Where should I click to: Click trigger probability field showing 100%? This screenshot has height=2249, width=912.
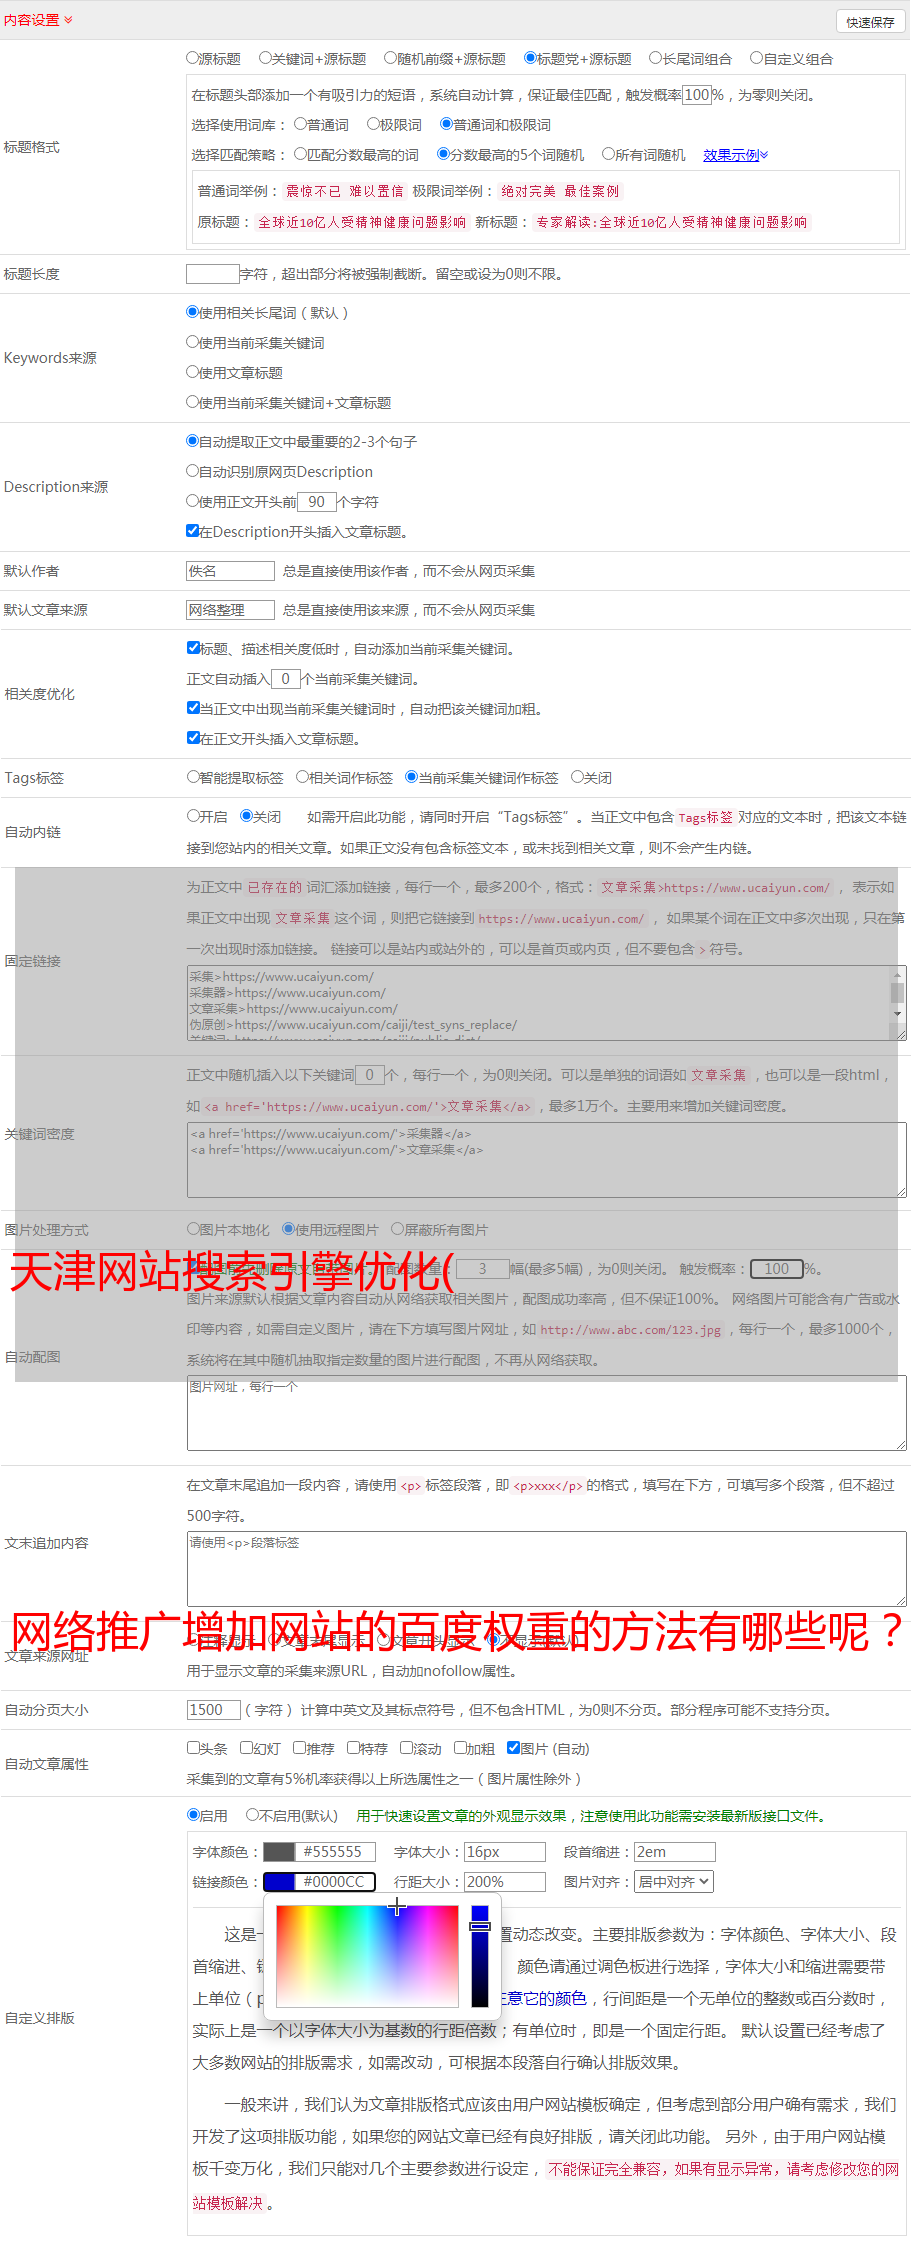click(x=697, y=95)
